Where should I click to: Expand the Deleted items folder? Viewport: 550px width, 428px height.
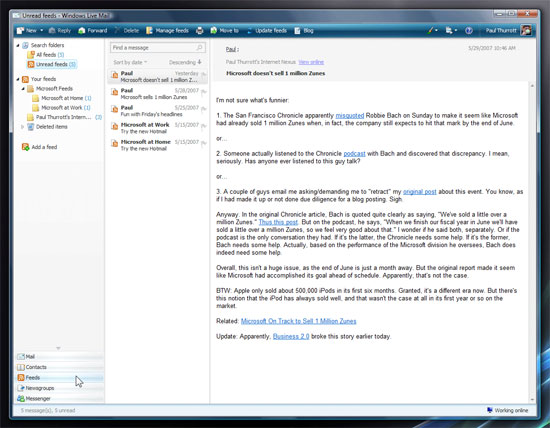22,127
